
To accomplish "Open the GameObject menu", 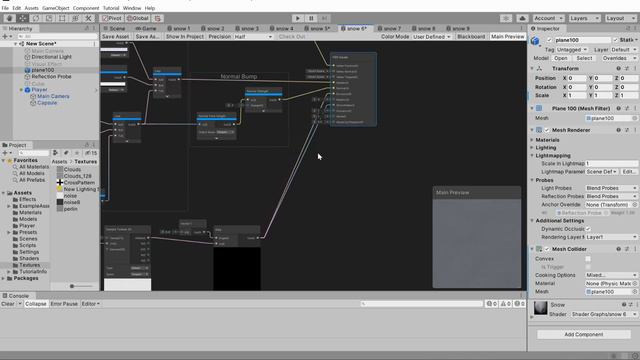I will click(56, 8).
